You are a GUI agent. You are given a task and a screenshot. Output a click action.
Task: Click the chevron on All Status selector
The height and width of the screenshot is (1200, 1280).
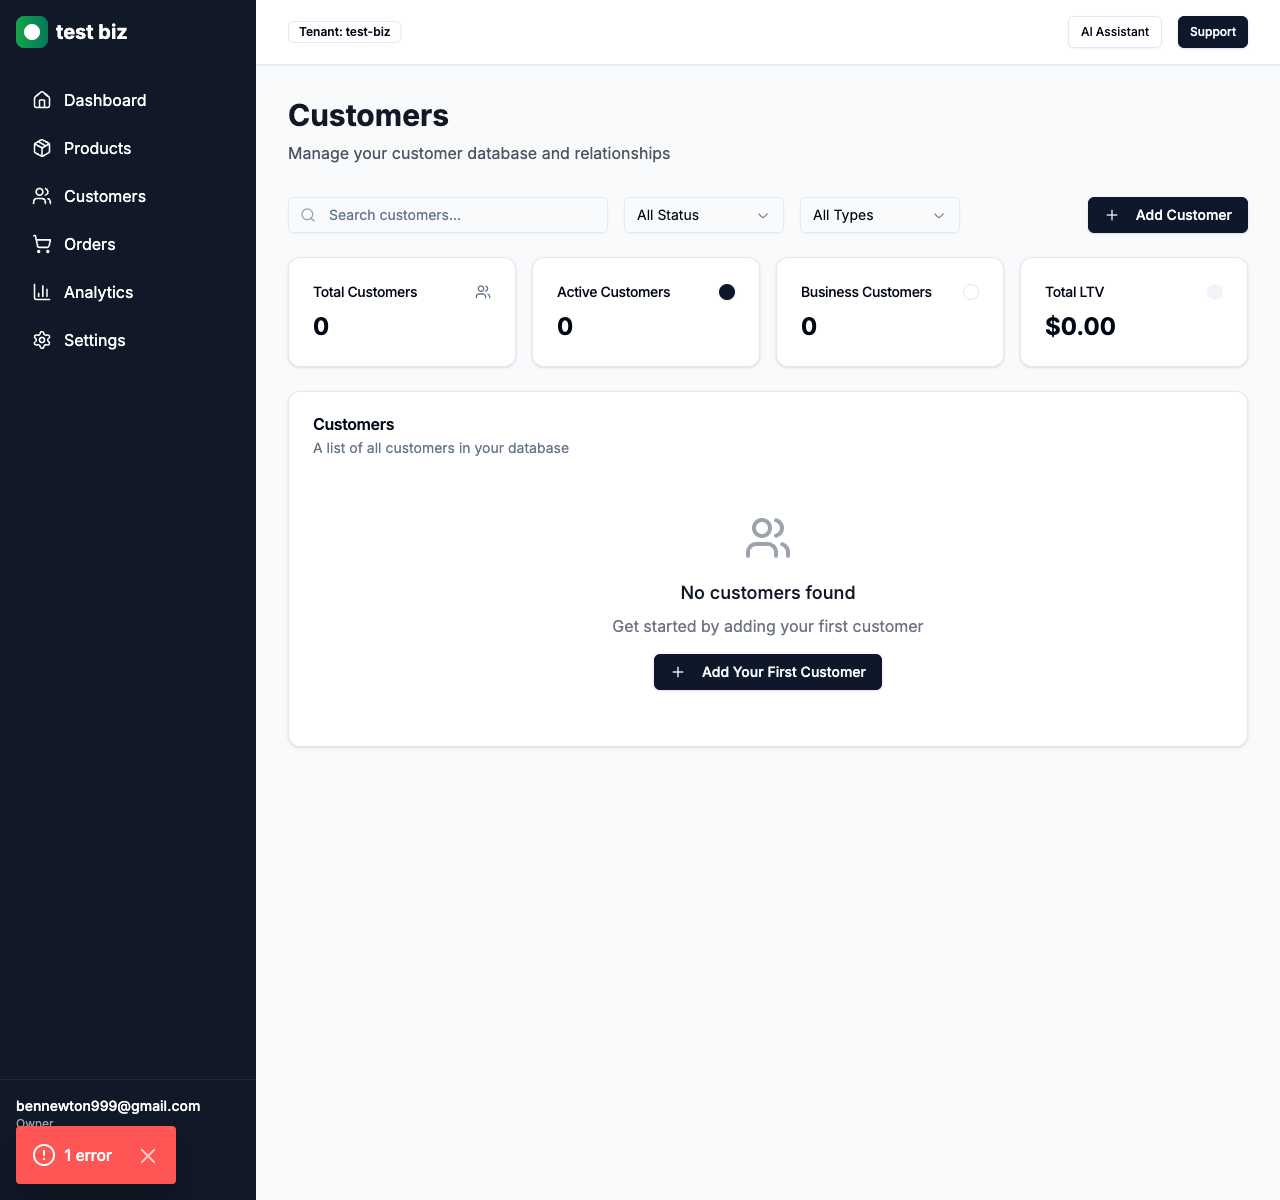pos(763,215)
